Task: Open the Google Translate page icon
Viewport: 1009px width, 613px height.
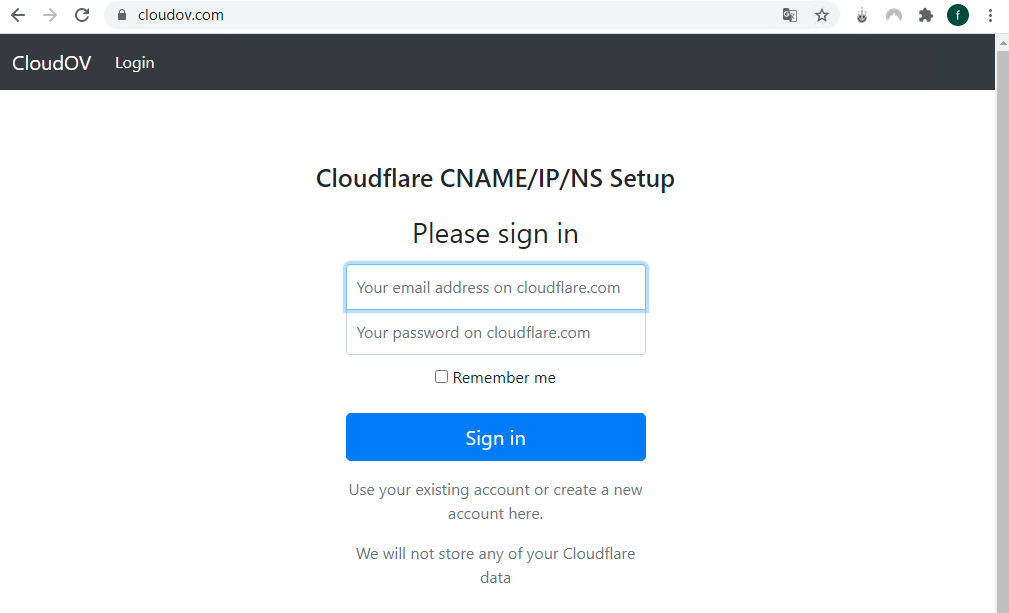Action: 790,15
